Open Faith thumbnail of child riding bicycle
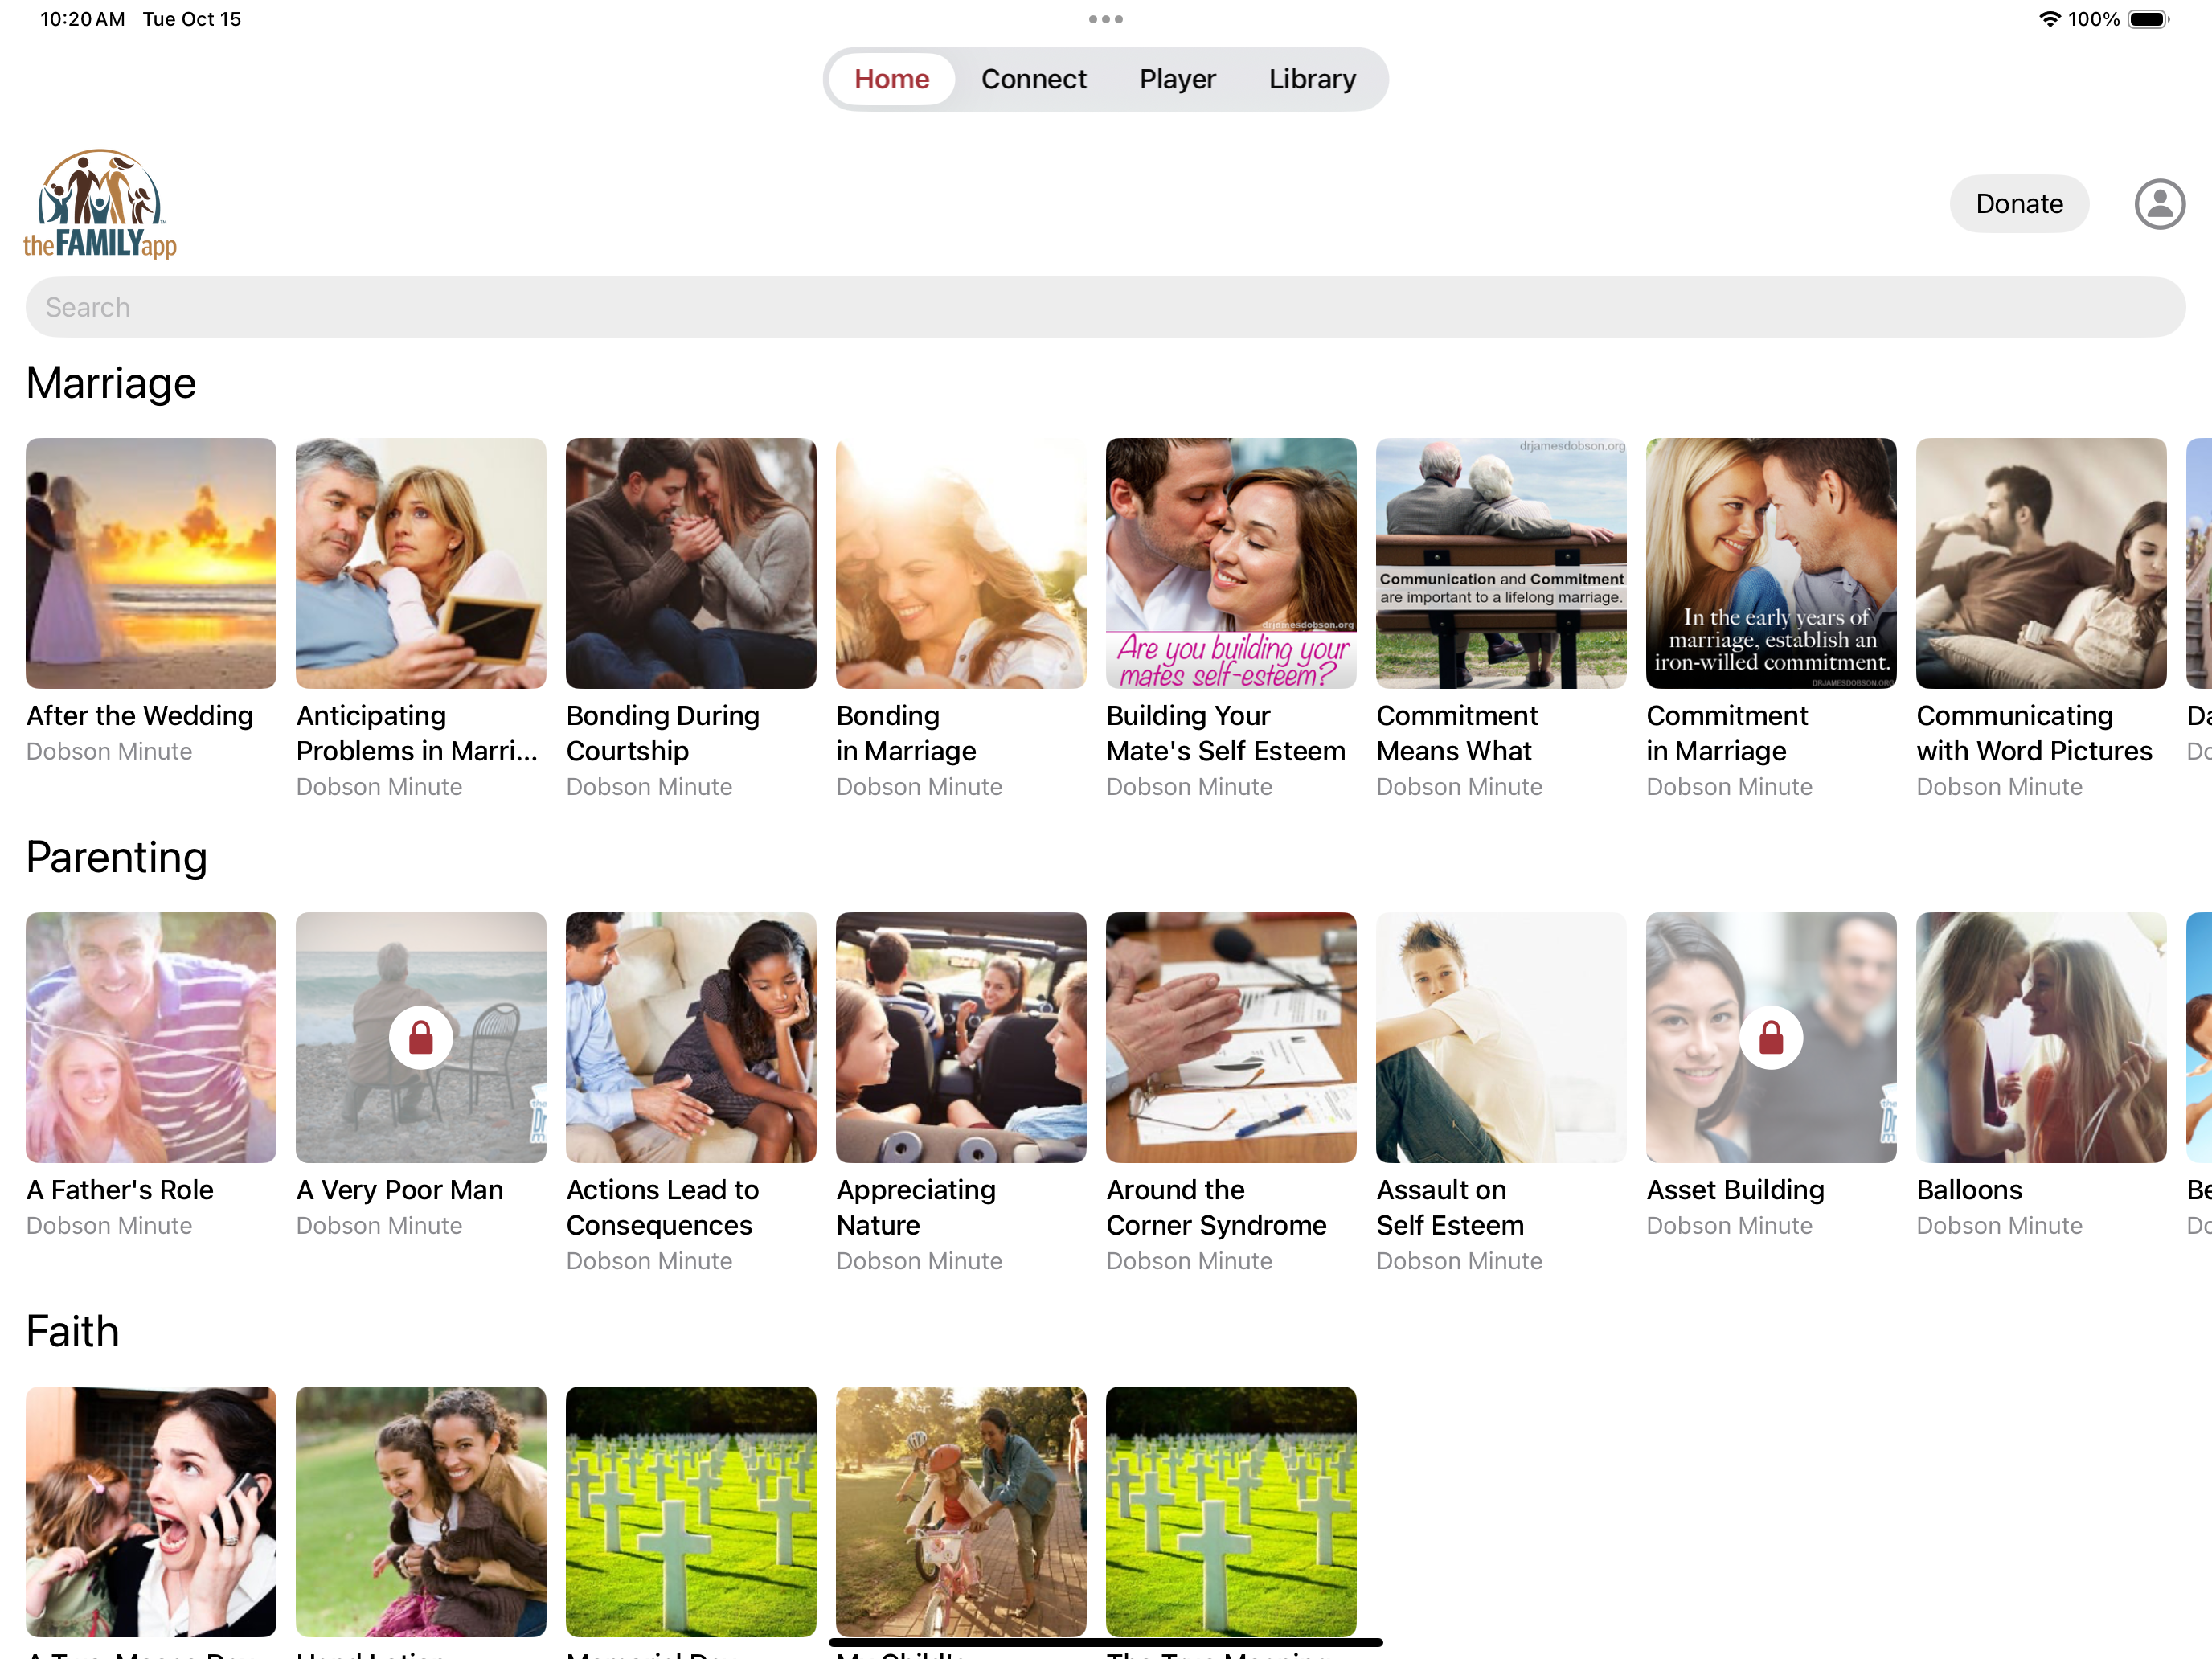Image resolution: width=2212 pixels, height=1659 pixels. pos(961,1511)
